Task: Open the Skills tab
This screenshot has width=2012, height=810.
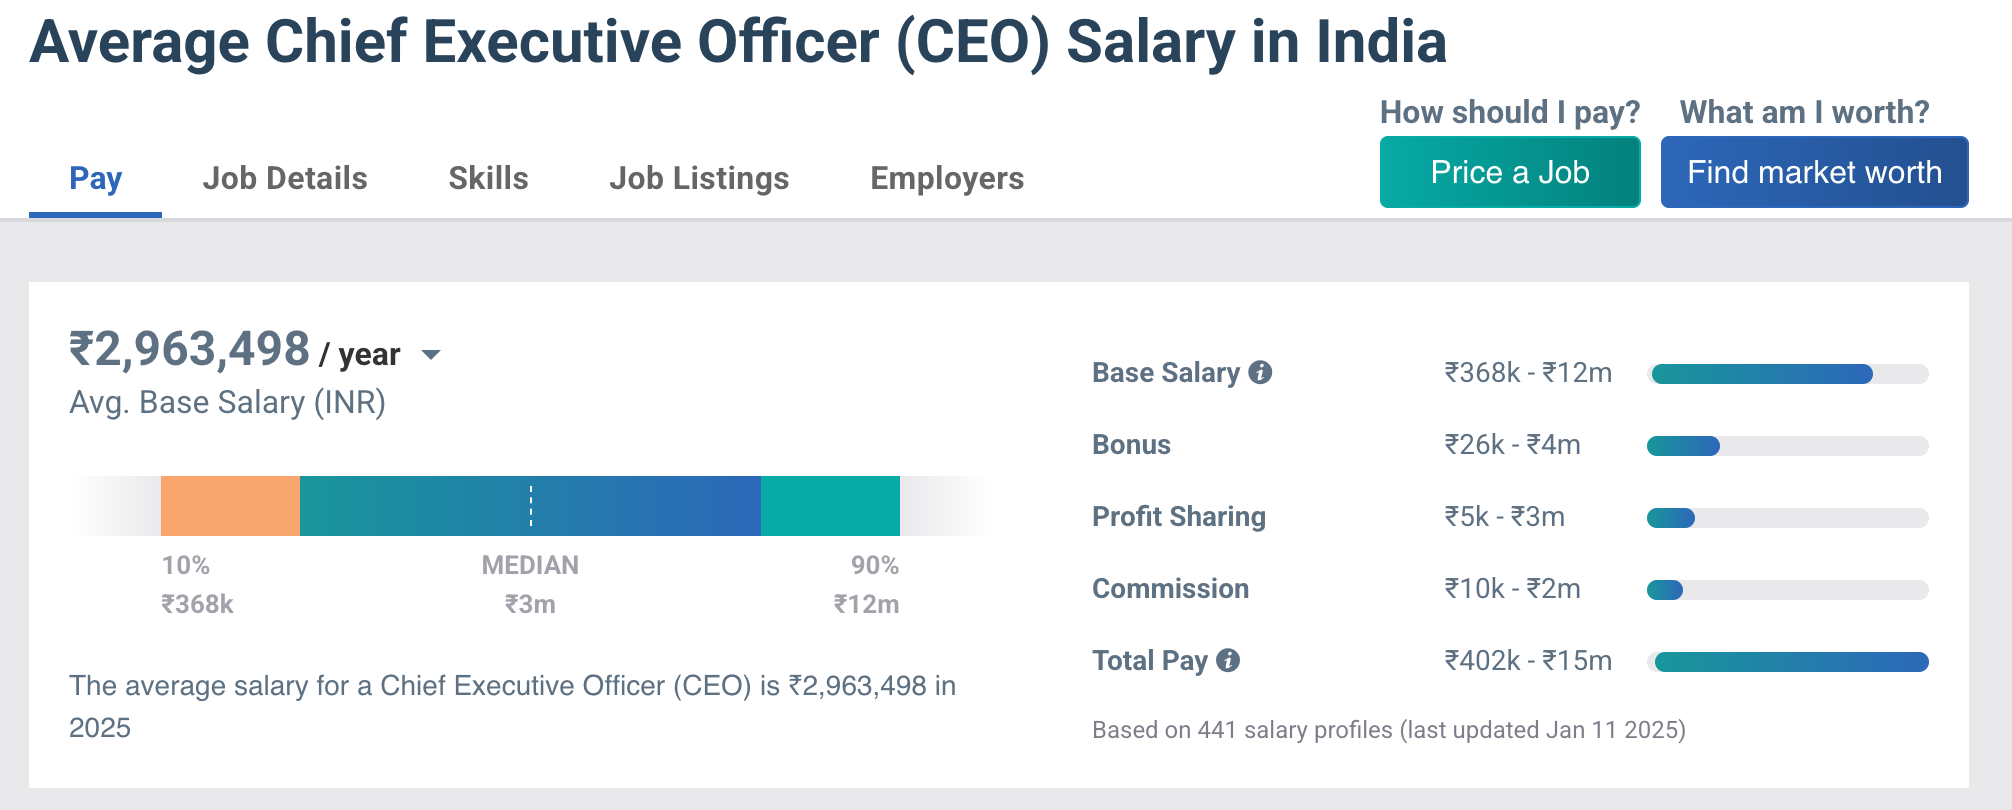Action: tap(487, 178)
